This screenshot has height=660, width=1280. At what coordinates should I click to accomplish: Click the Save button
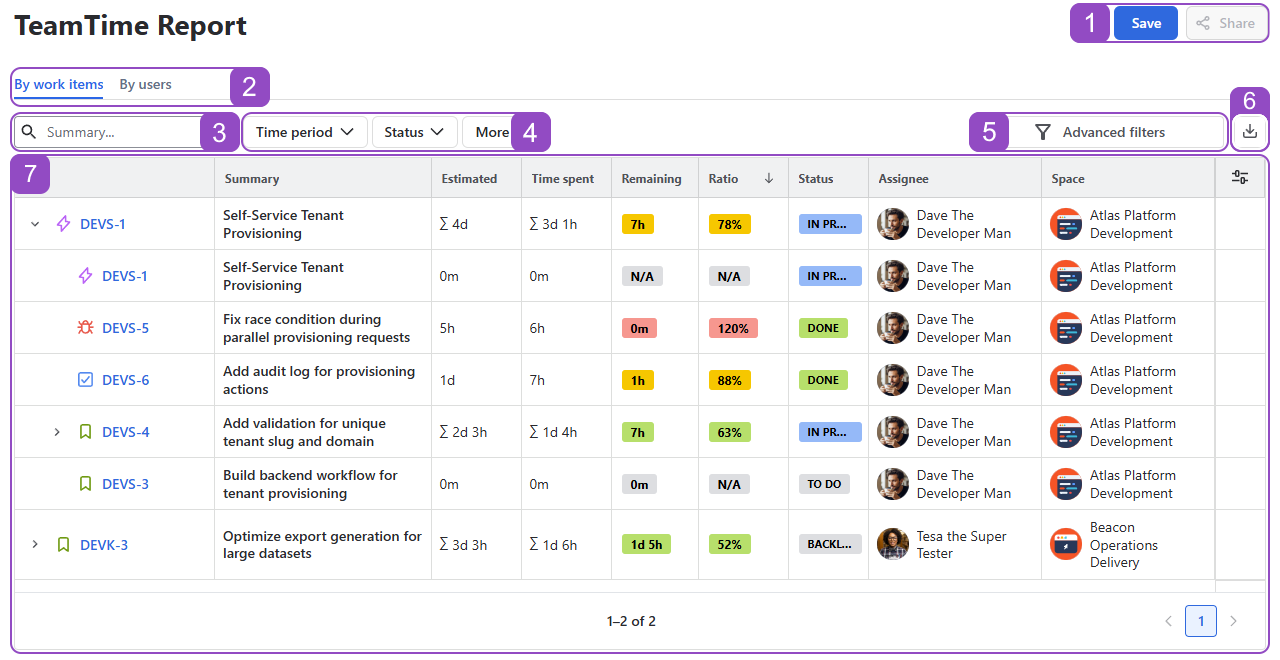tap(1145, 23)
